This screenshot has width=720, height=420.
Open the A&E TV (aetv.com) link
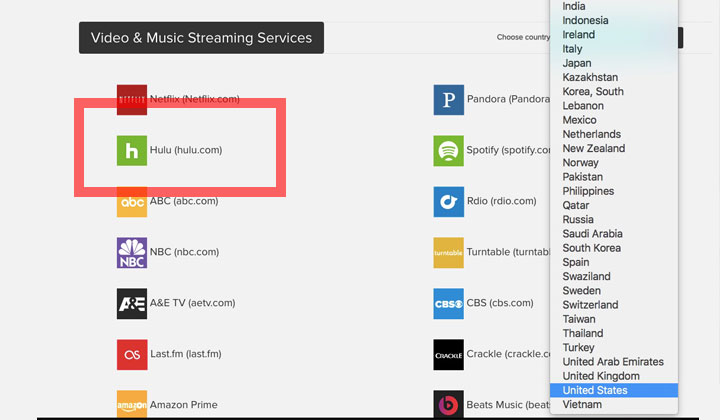click(192, 302)
